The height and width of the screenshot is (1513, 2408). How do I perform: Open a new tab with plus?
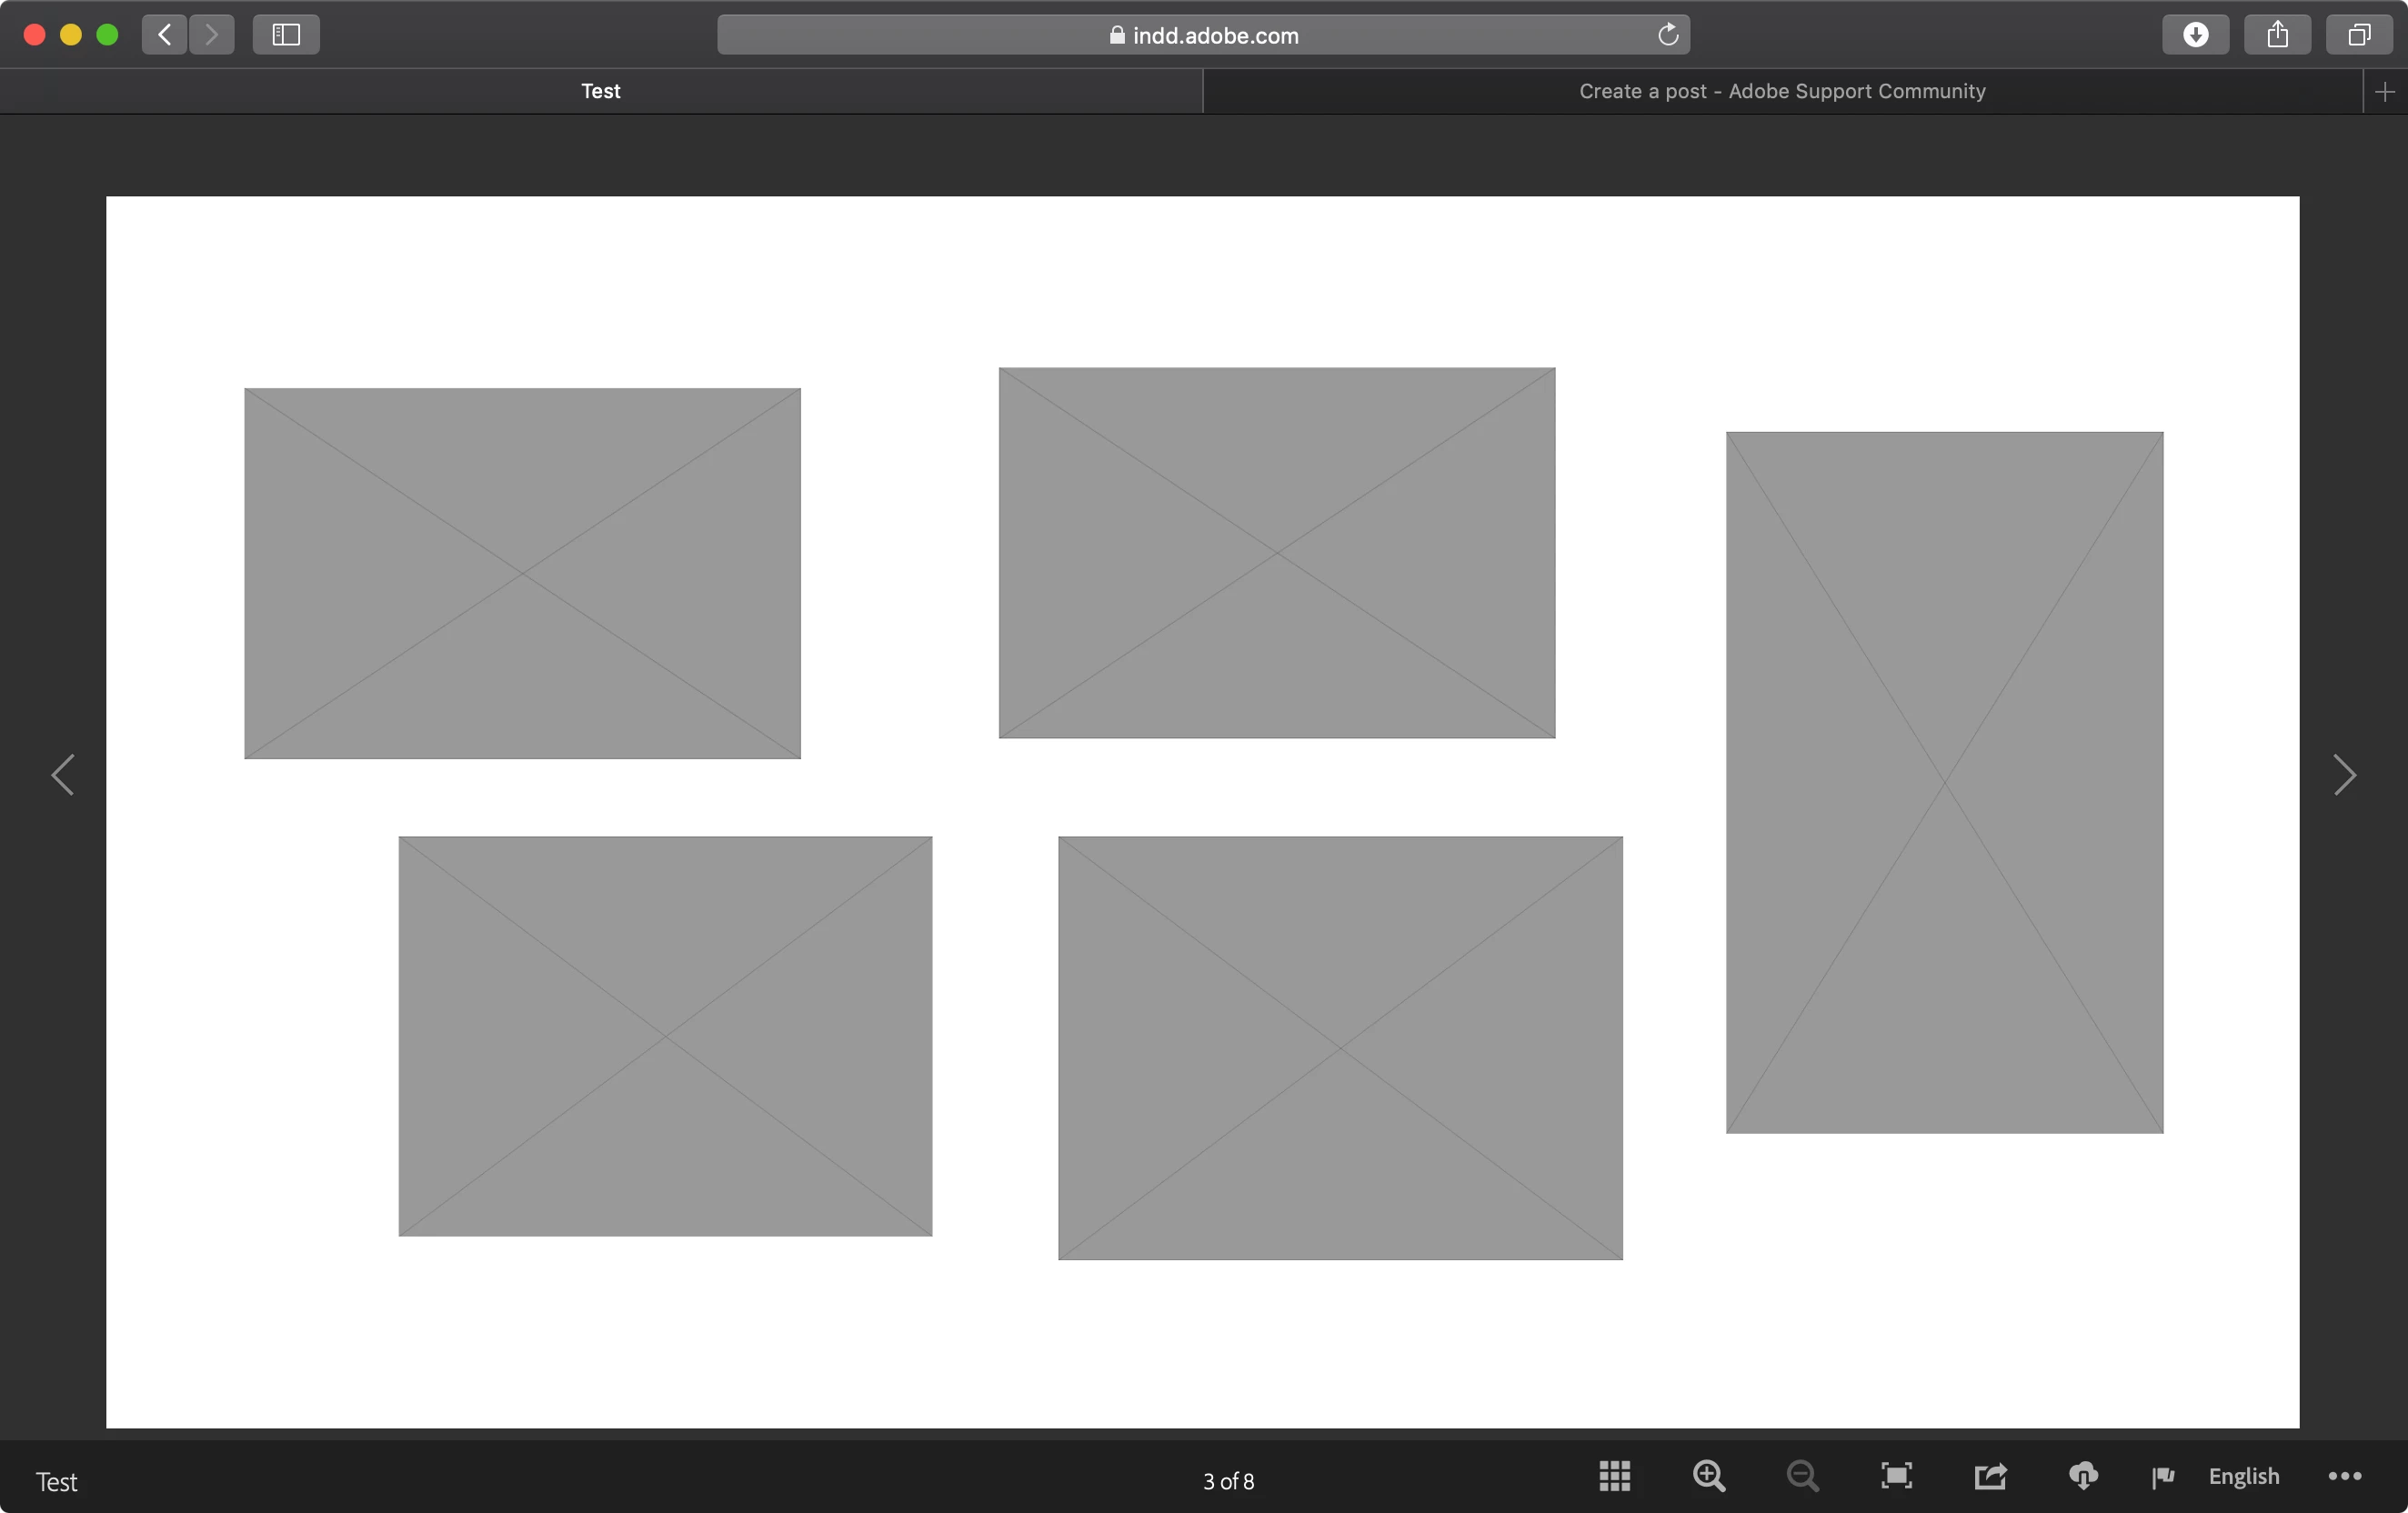tap(2384, 92)
